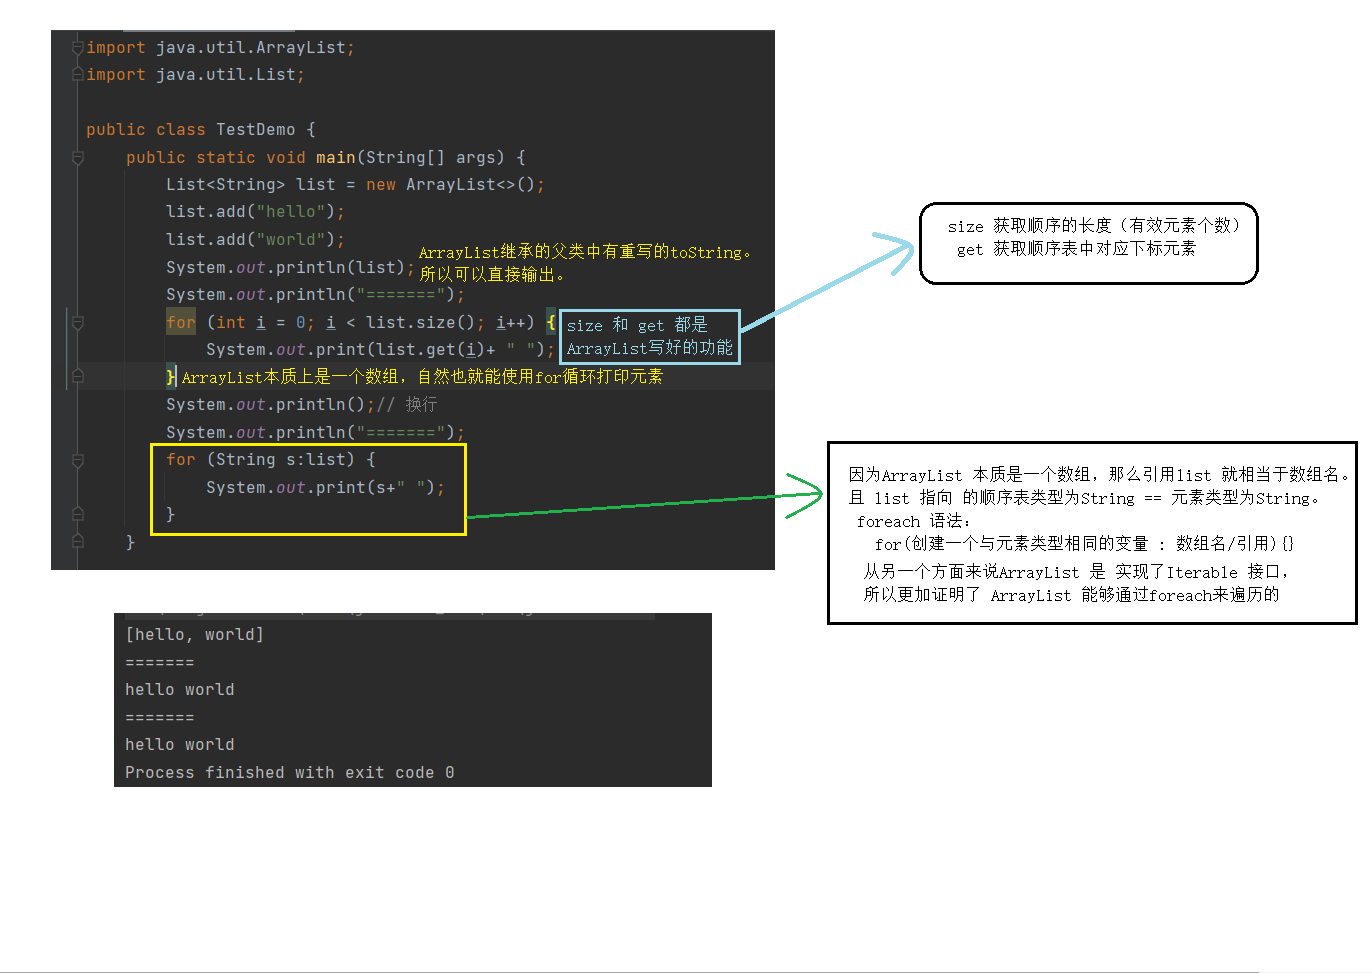Click the main method name
Image resolution: width=1372 pixels, height=973 pixels.
pyautogui.click(x=336, y=158)
